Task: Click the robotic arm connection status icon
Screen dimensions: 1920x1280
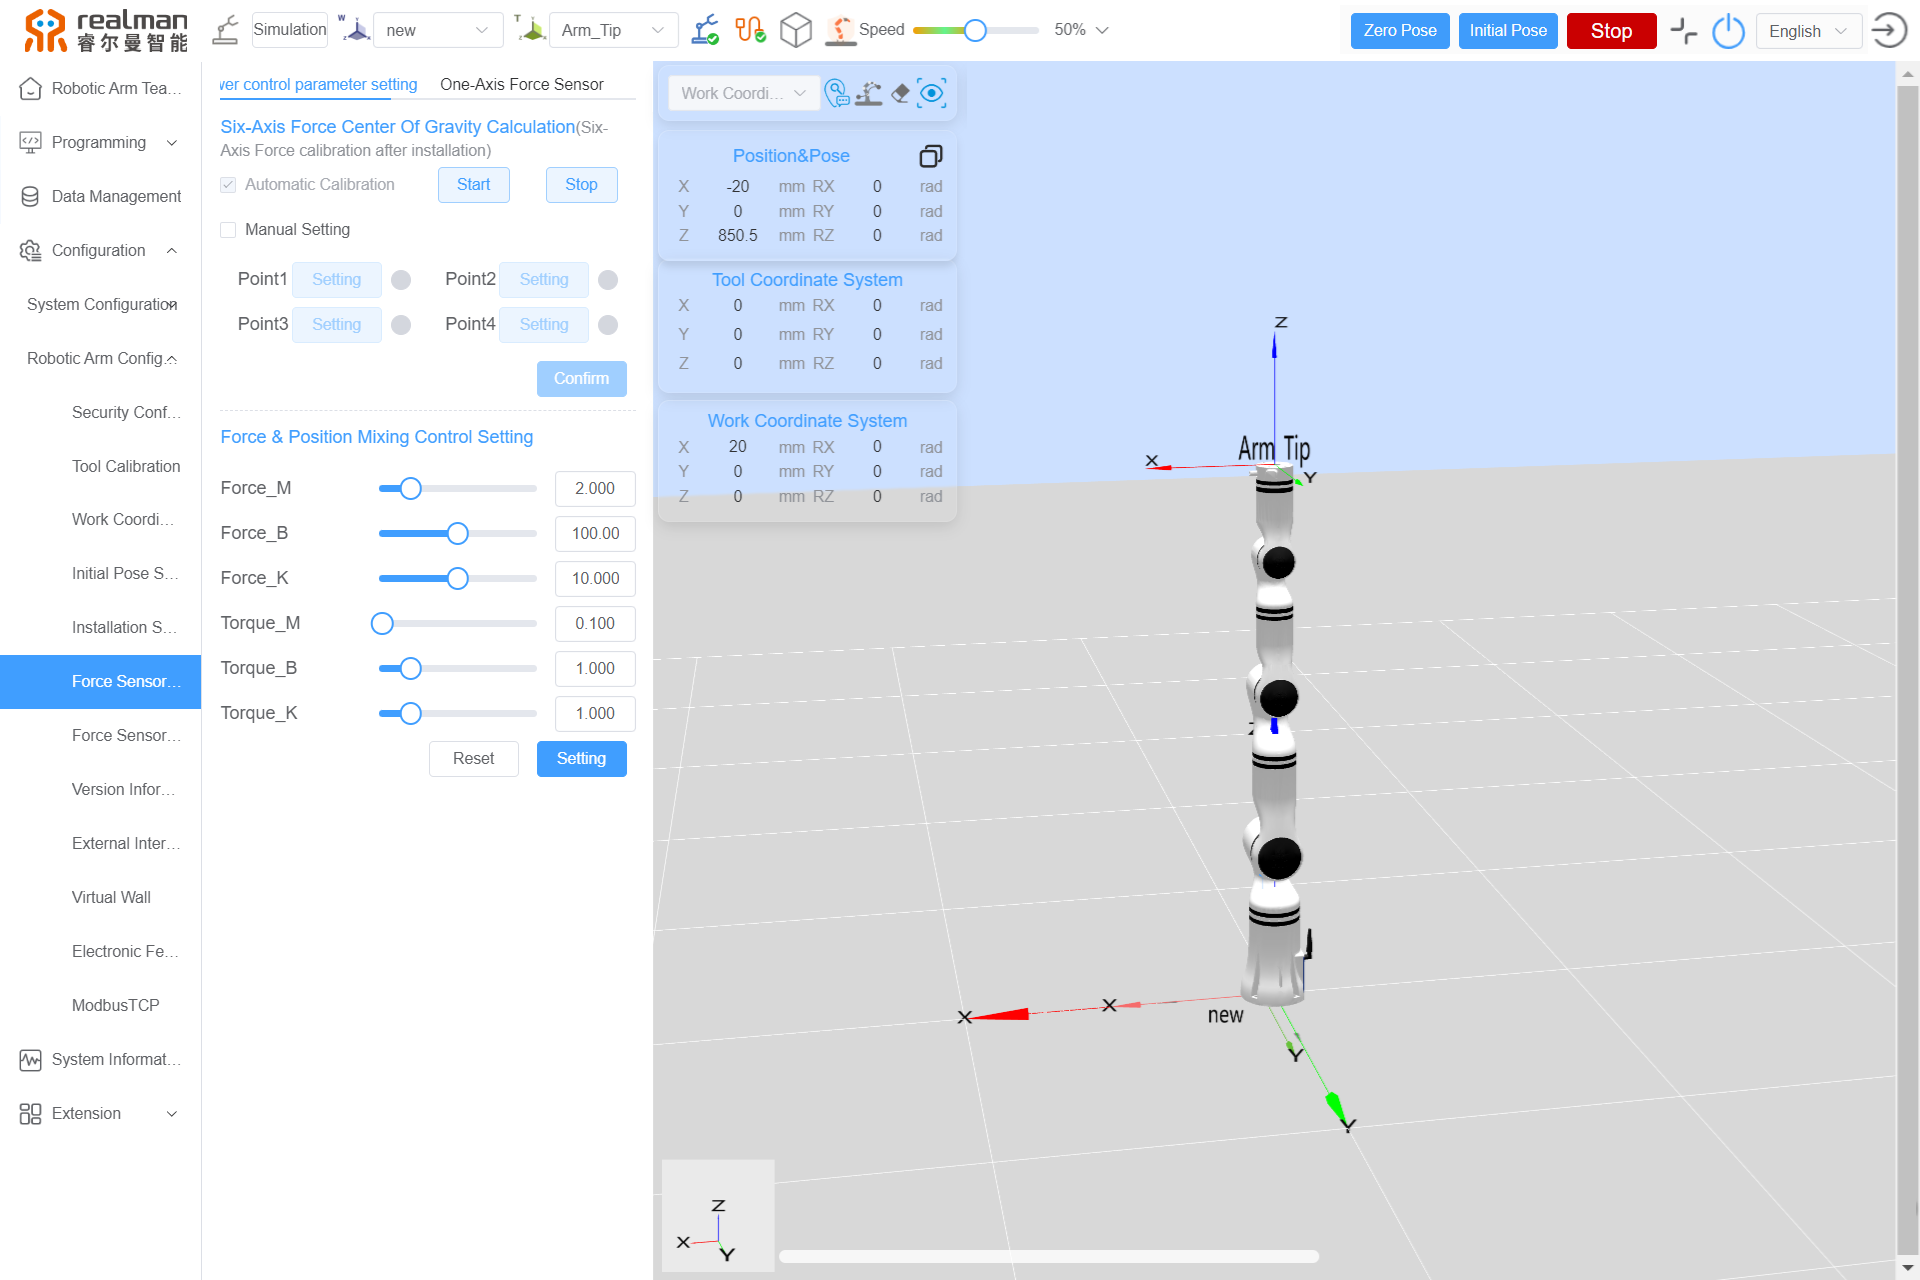Action: tap(705, 30)
